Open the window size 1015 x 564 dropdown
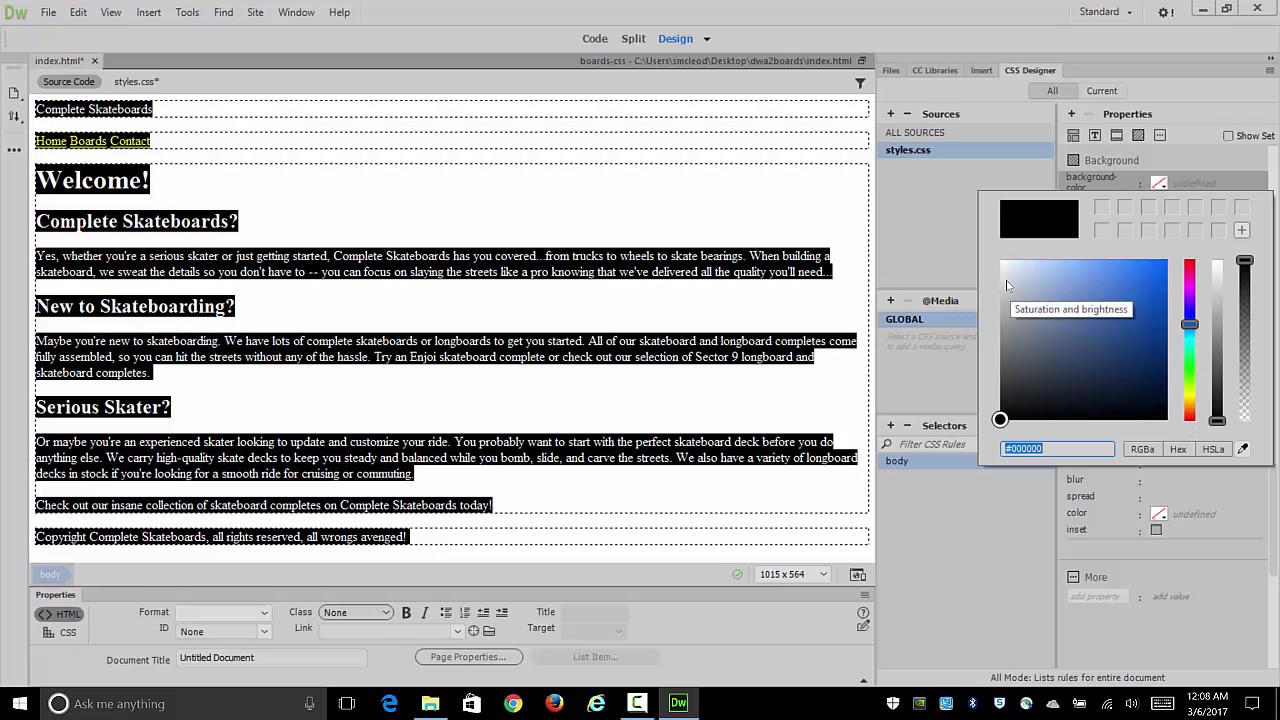 coord(794,575)
